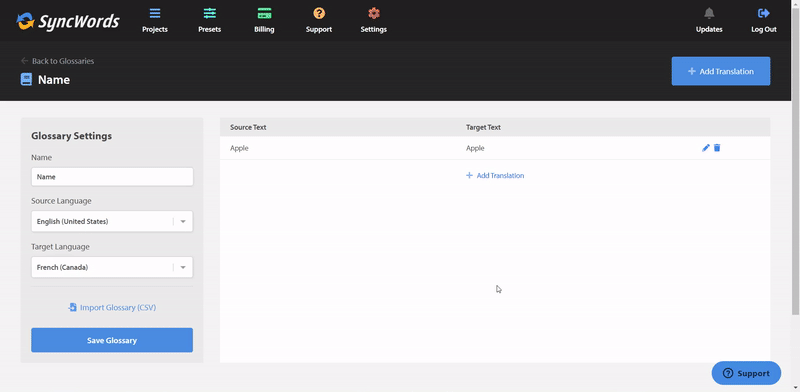
Task: Delete the Apple translation row
Action: click(x=717, y=148)
